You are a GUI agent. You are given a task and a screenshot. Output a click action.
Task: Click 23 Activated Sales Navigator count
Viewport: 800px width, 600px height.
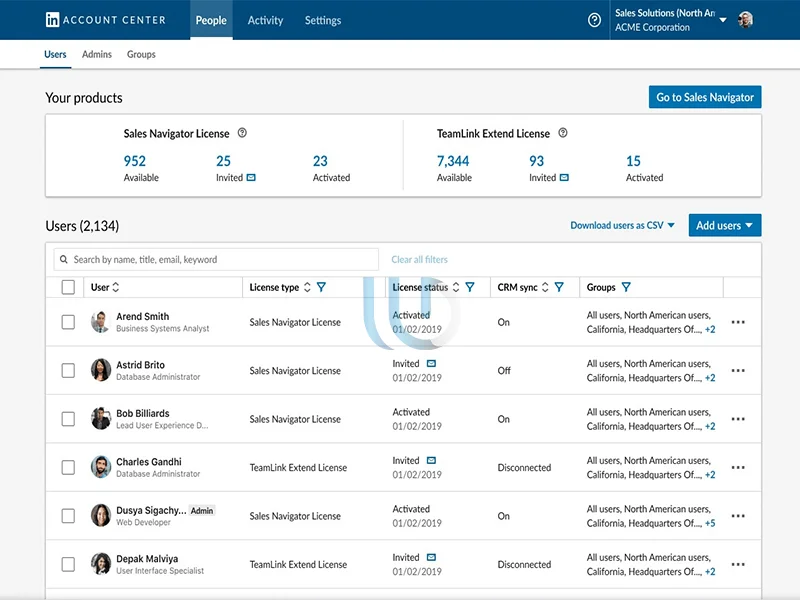(x=320, y=161)
